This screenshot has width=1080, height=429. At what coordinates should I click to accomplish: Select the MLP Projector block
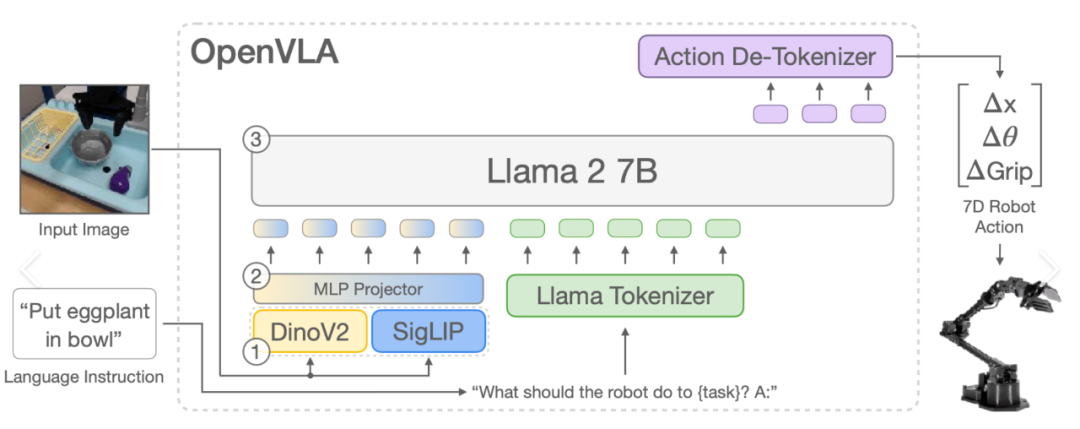pos(368,289)
